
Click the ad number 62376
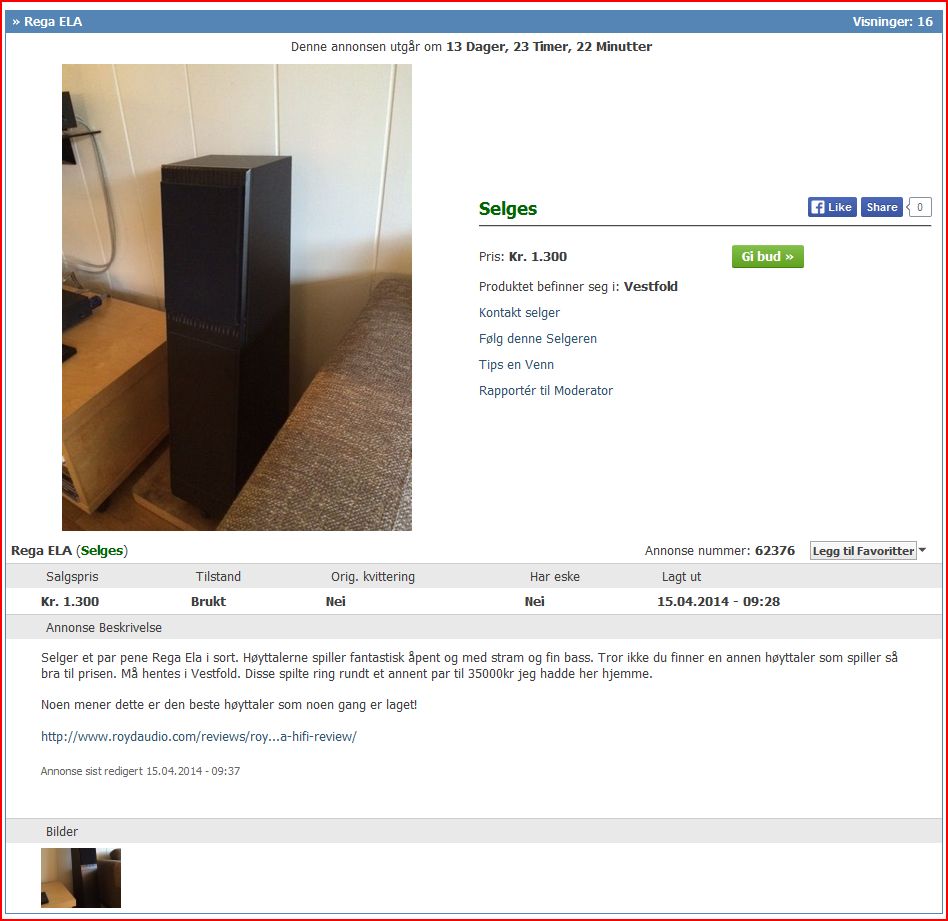click(775, 551)
